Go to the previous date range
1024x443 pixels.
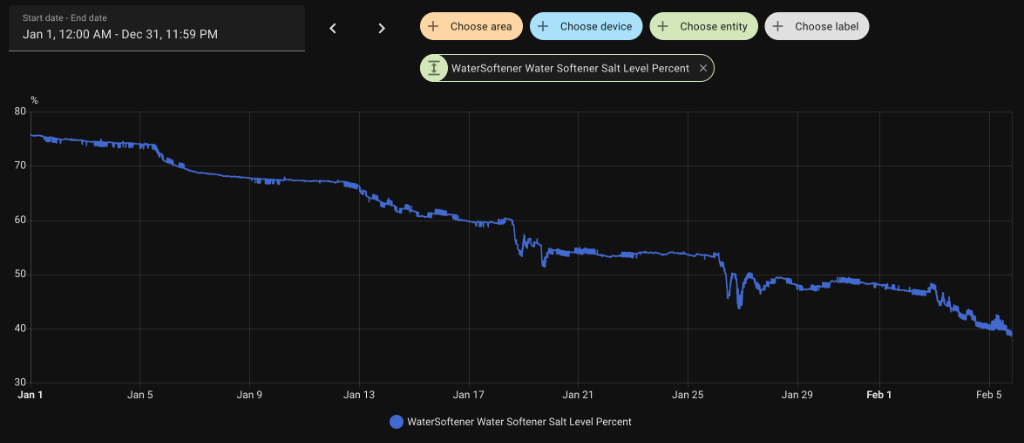tap(333, 28)
